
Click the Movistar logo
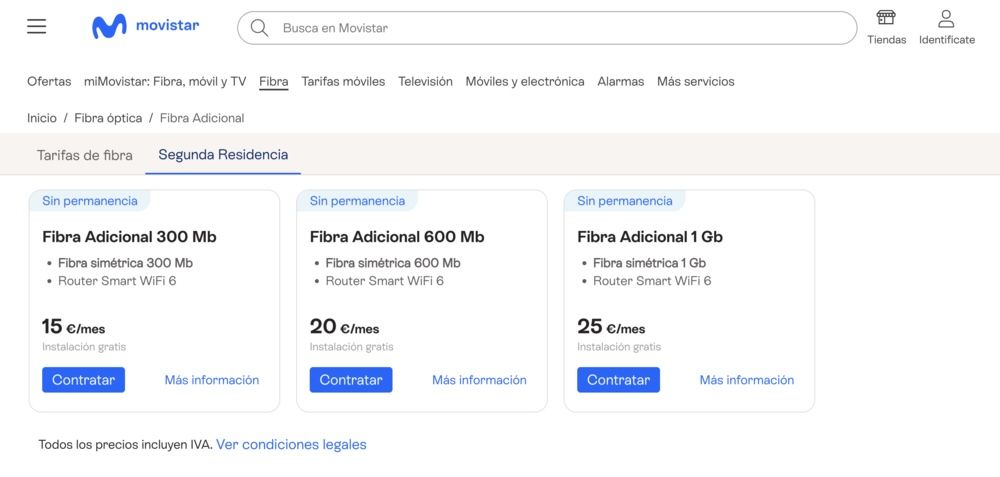[145, 26]
